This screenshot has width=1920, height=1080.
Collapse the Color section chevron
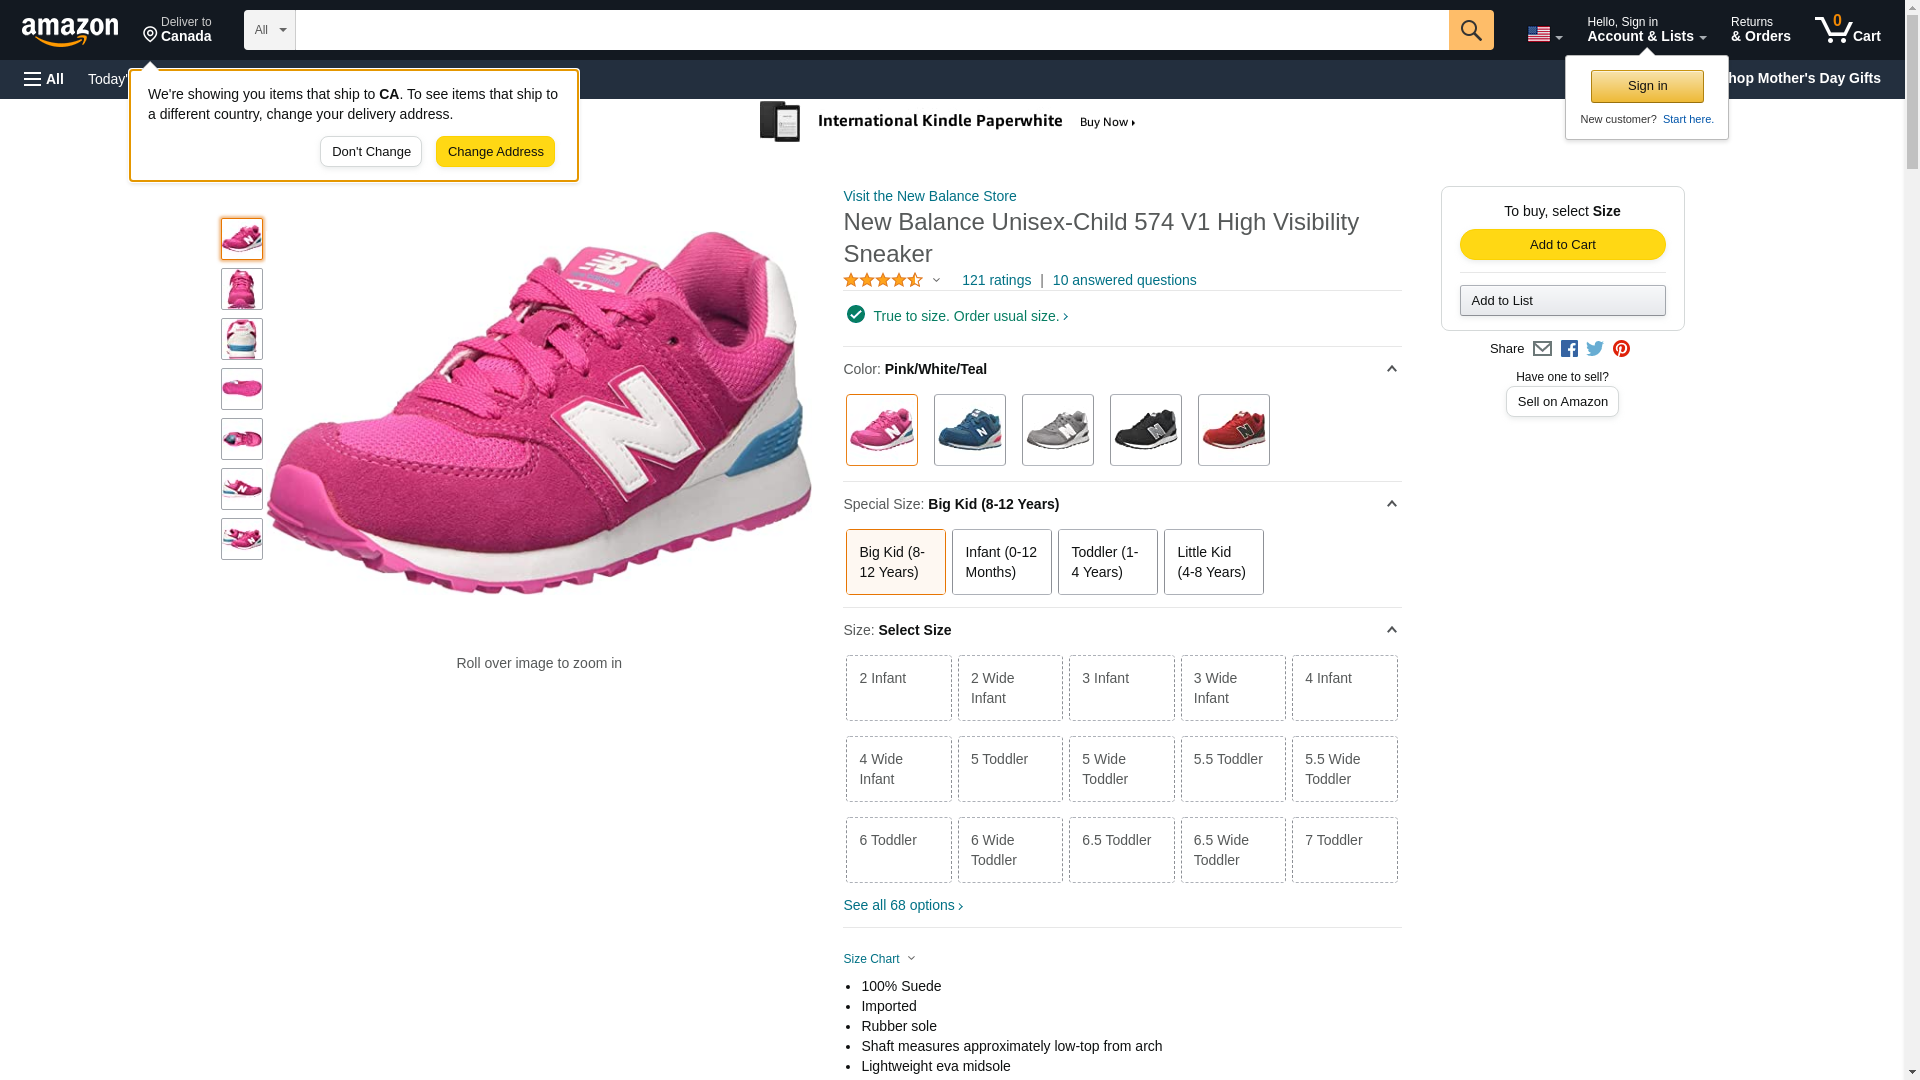(1391, 369)
